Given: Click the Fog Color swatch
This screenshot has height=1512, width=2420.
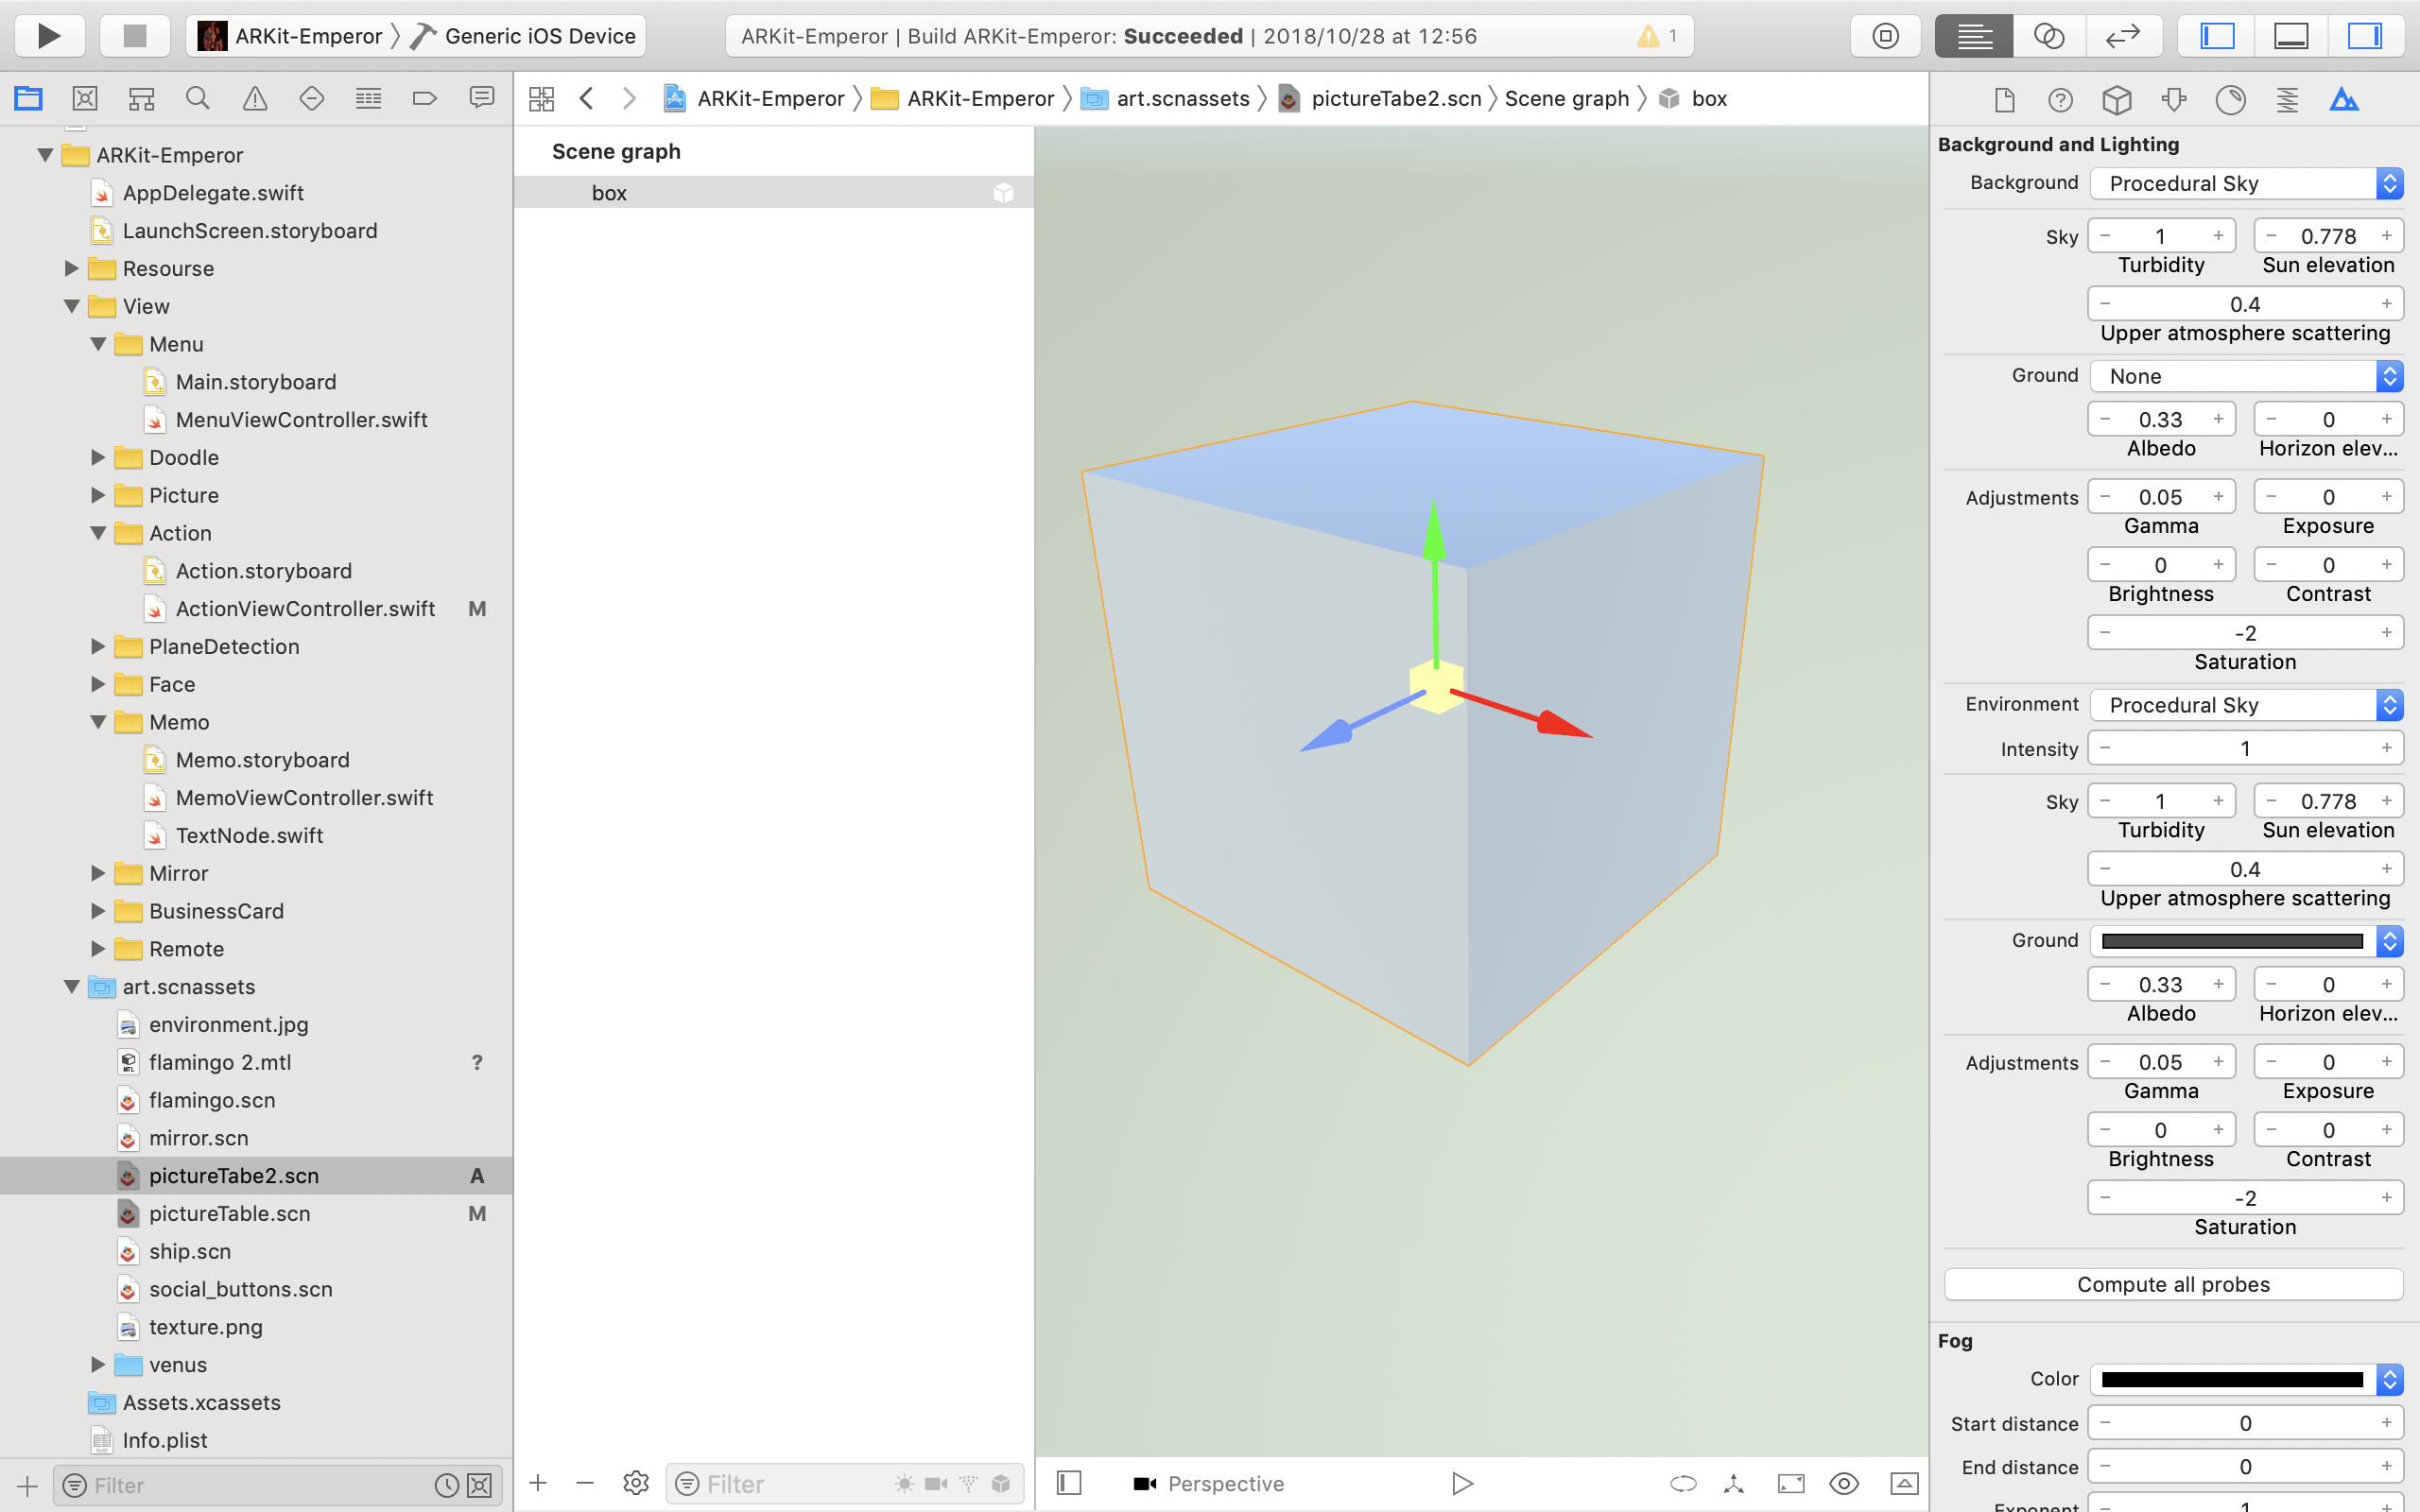Looking at the screenshot, I should coord(2230,1378).
